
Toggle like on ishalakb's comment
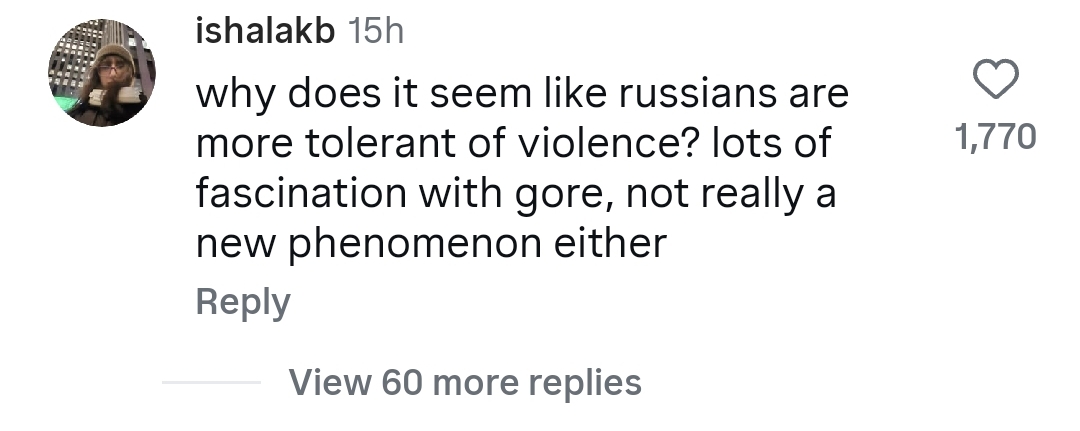coord(995,79)
